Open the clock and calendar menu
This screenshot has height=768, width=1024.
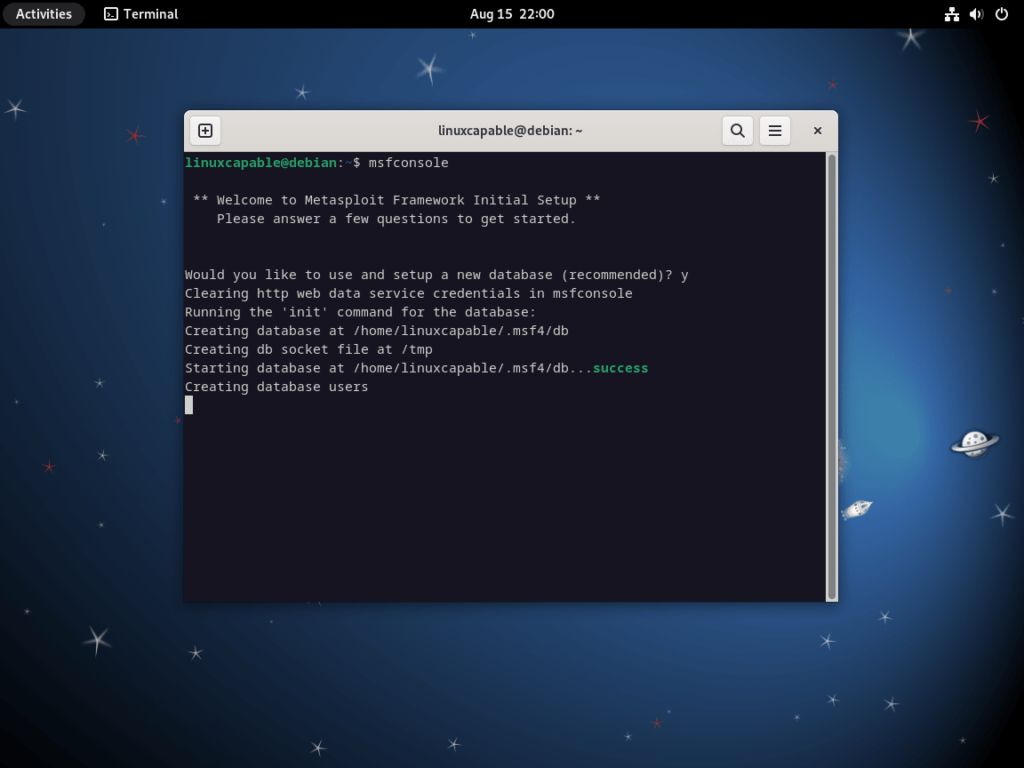click(512, 14)
